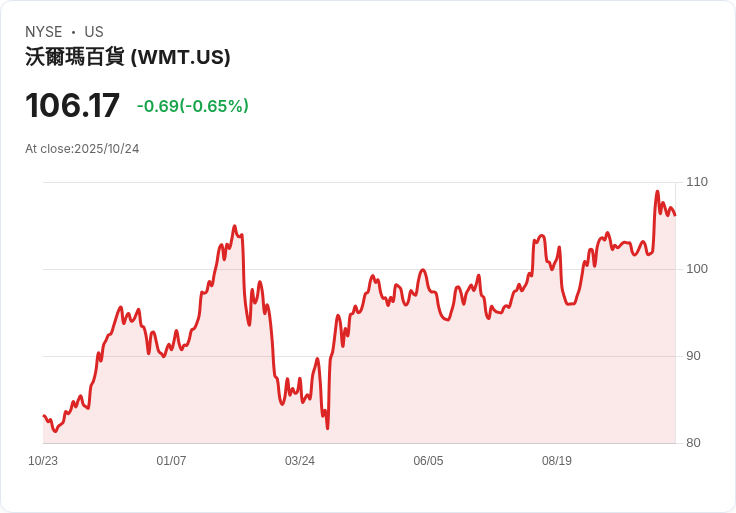
Task: Click the leftmost start of the price line
Action: click(x=44, y=416)
